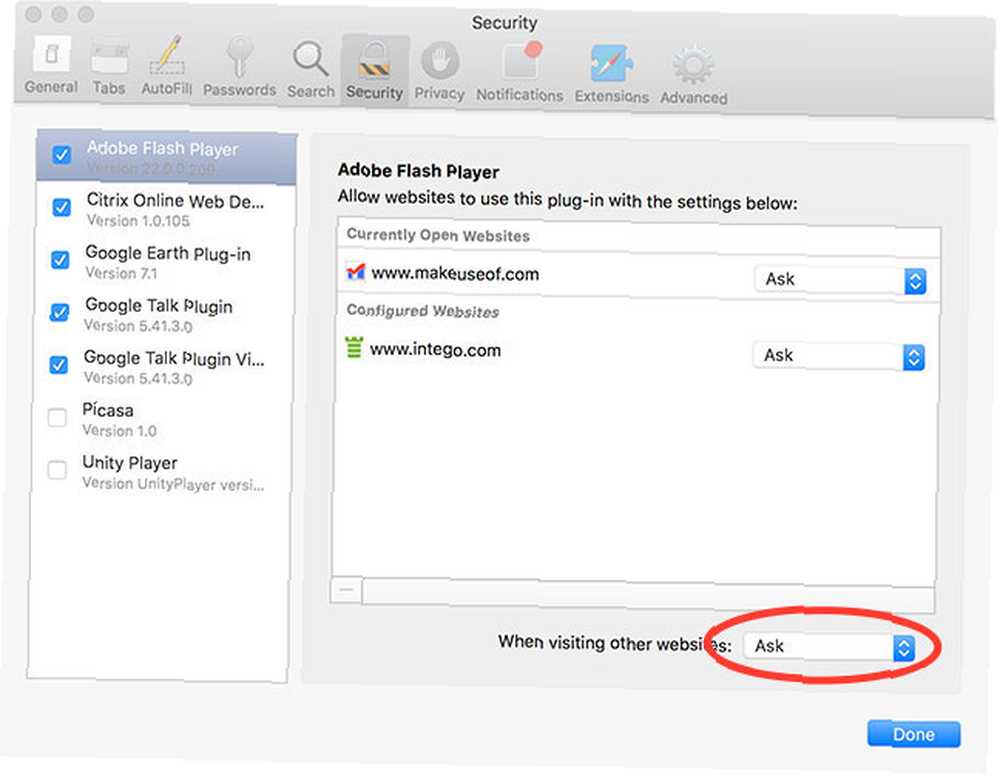Open Ask dropdown for www.intego.com
This screenshot has width=1000, height=776.
point(839,356)
